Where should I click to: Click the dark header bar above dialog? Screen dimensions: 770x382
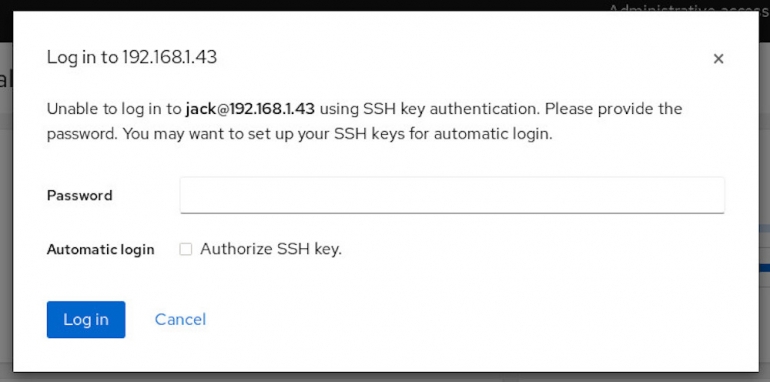click(295, 5)
